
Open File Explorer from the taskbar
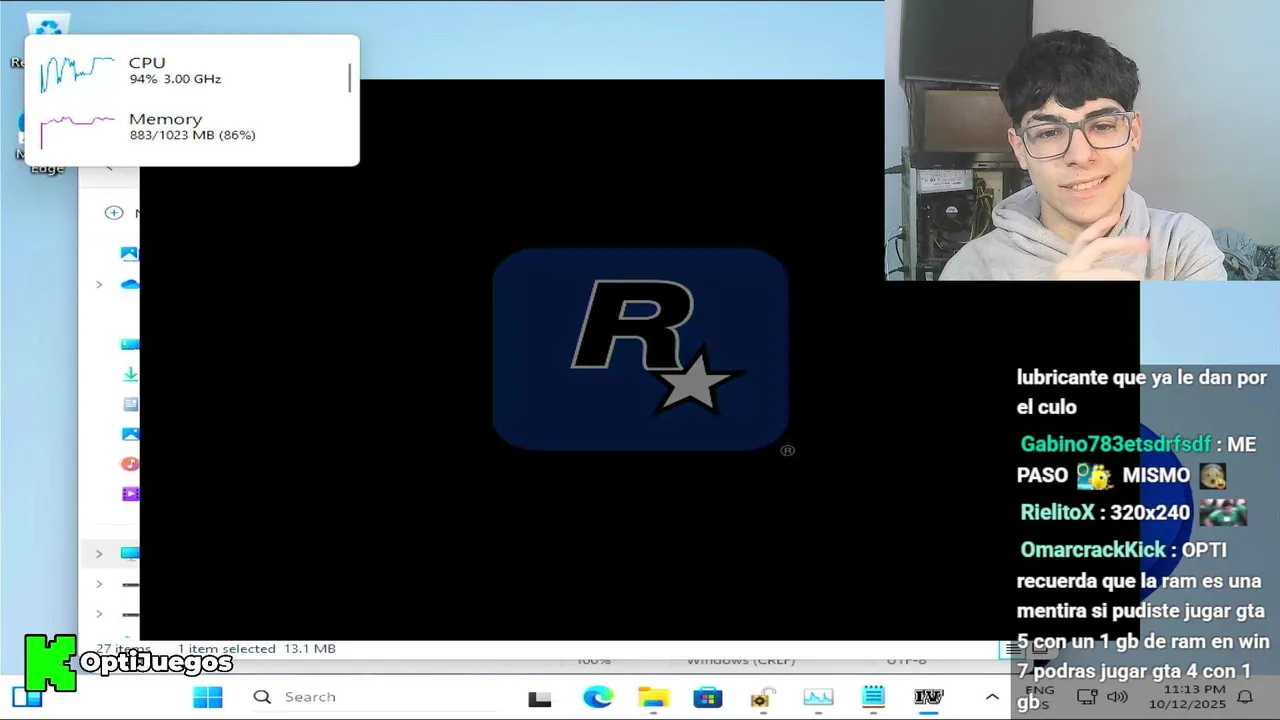pyautogui.click(x=653, y=697)
